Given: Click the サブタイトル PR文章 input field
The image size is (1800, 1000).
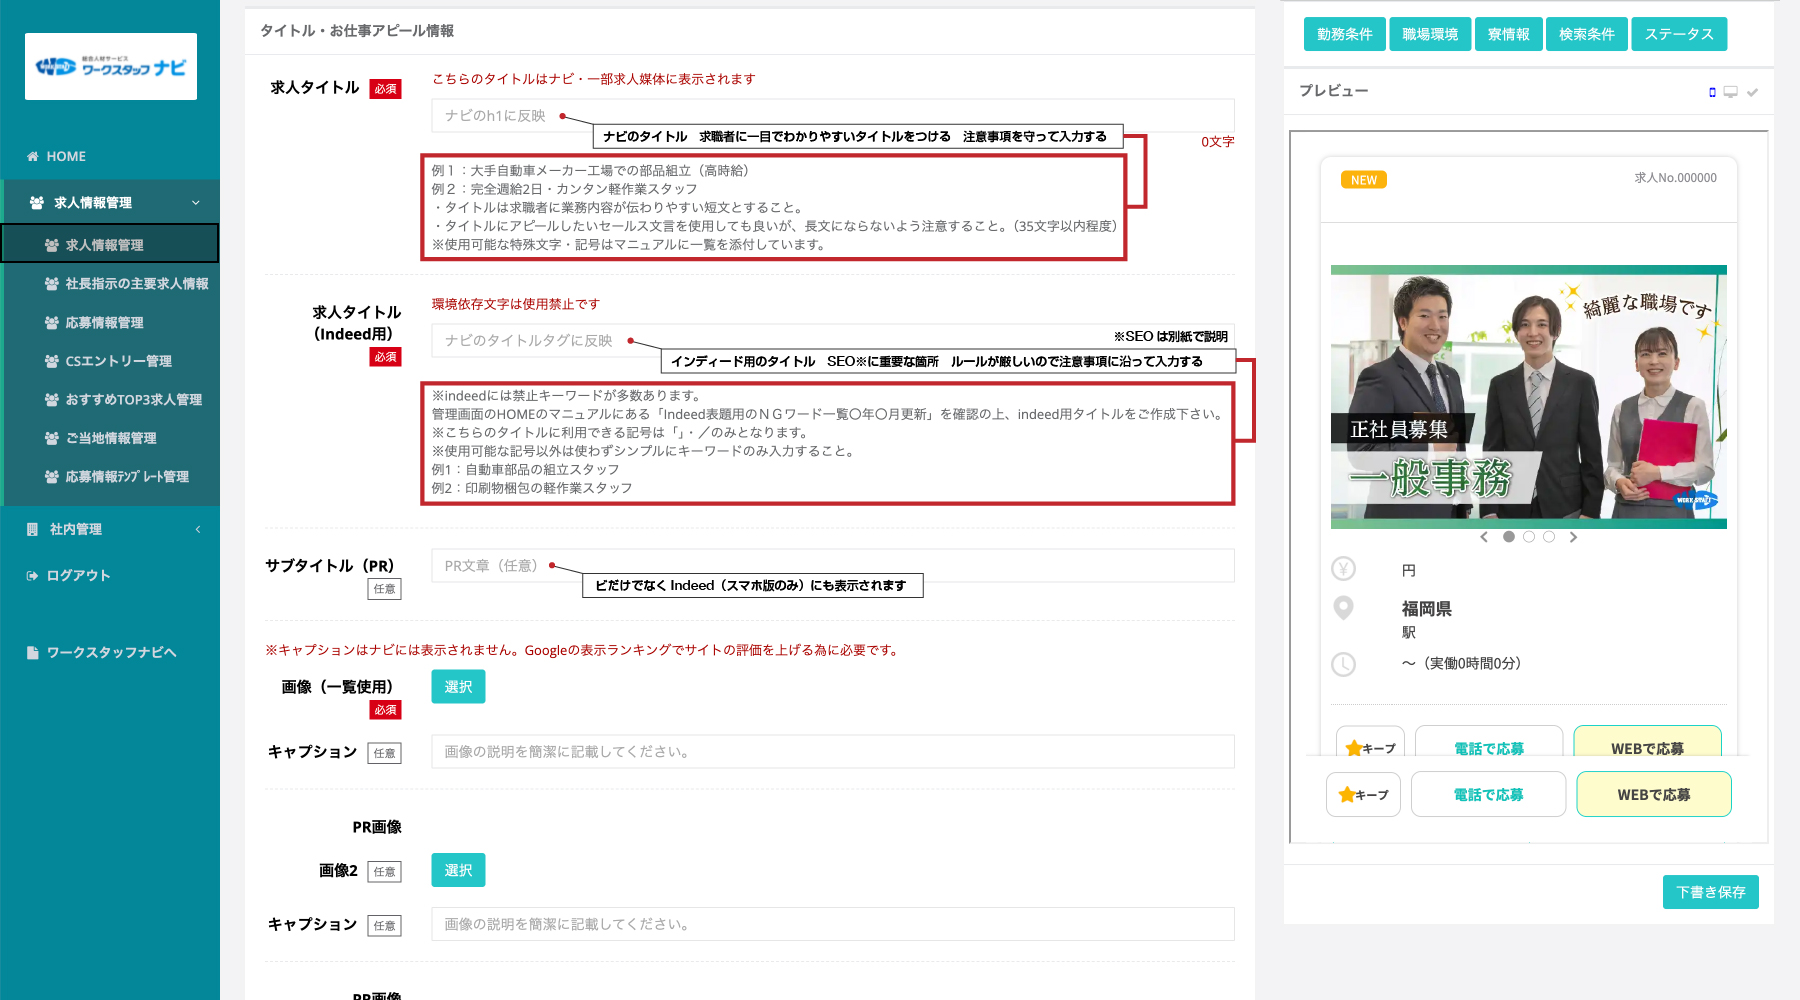Looking at the screenshot, I should coord(832,566).
